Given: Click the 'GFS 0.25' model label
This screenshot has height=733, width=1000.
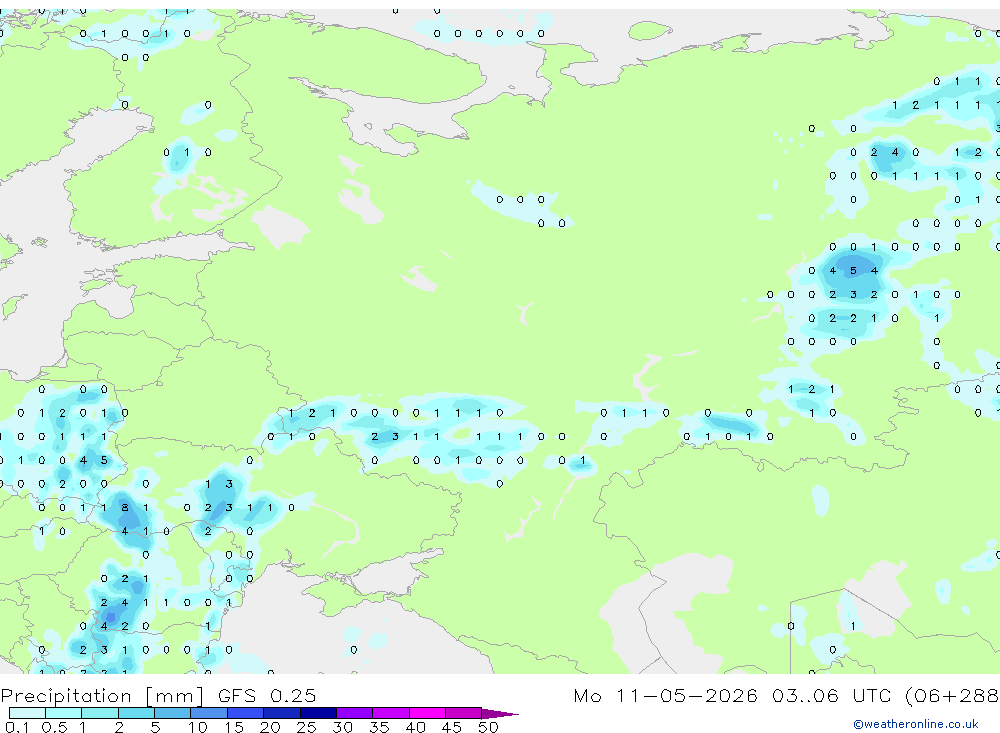Looking at the screenshot, I should click(267, 695).
